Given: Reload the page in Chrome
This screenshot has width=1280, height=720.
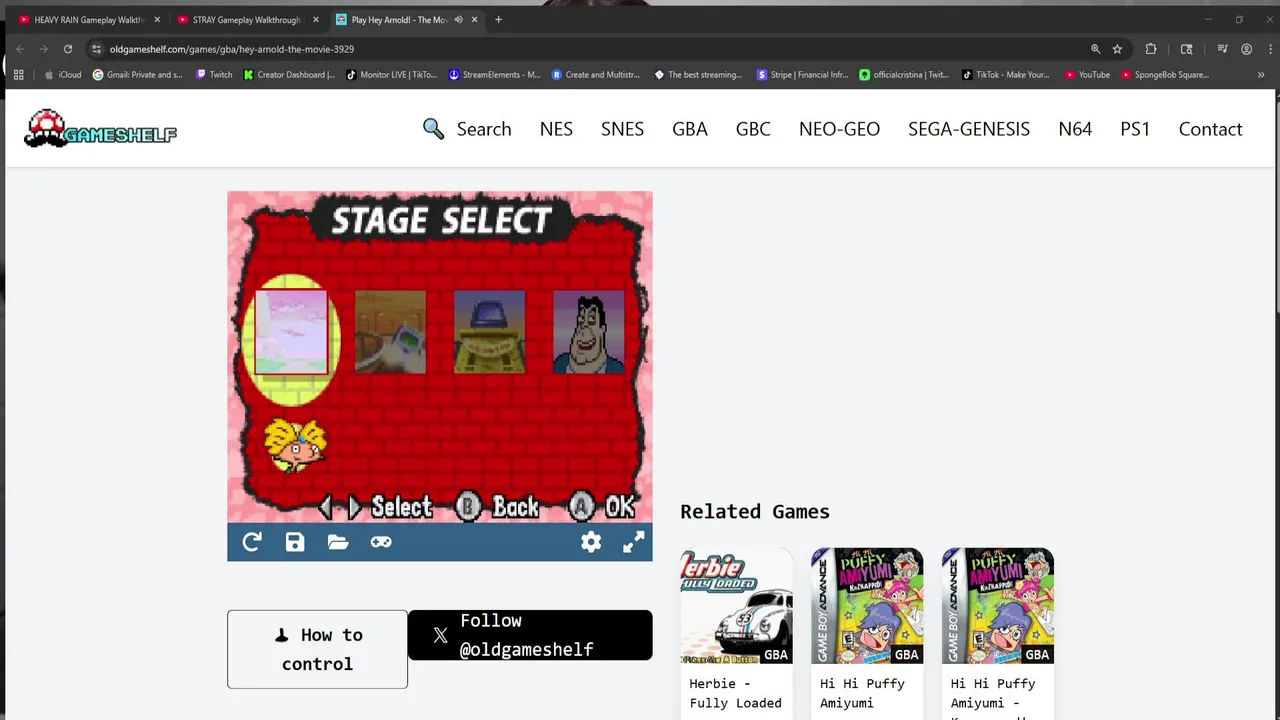Looking at the screenshot, I should 68,49.
